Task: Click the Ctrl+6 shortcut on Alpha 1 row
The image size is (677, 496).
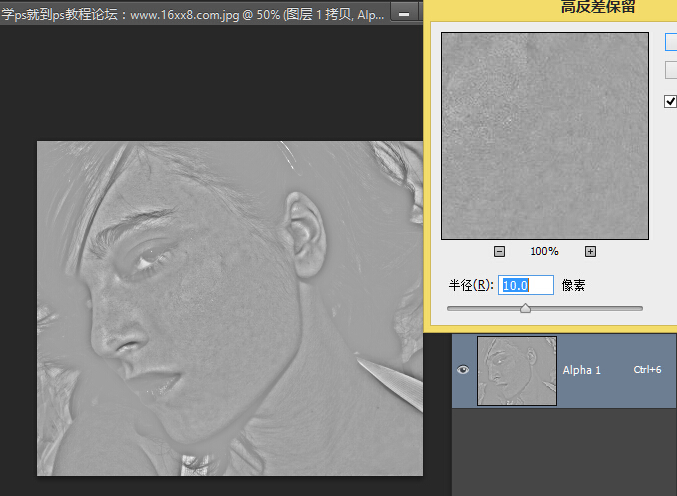Action: [648, 370]
